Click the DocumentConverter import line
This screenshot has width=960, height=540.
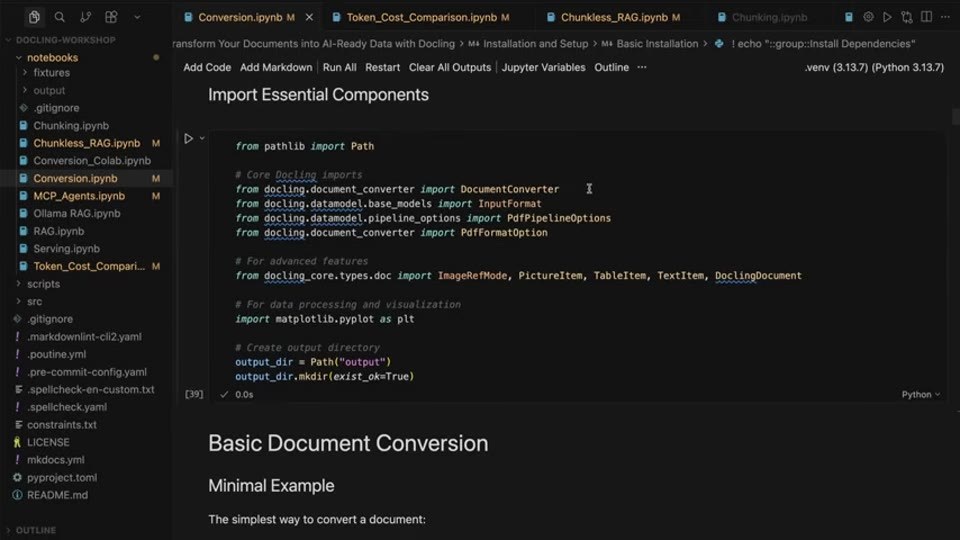(397, 189)
